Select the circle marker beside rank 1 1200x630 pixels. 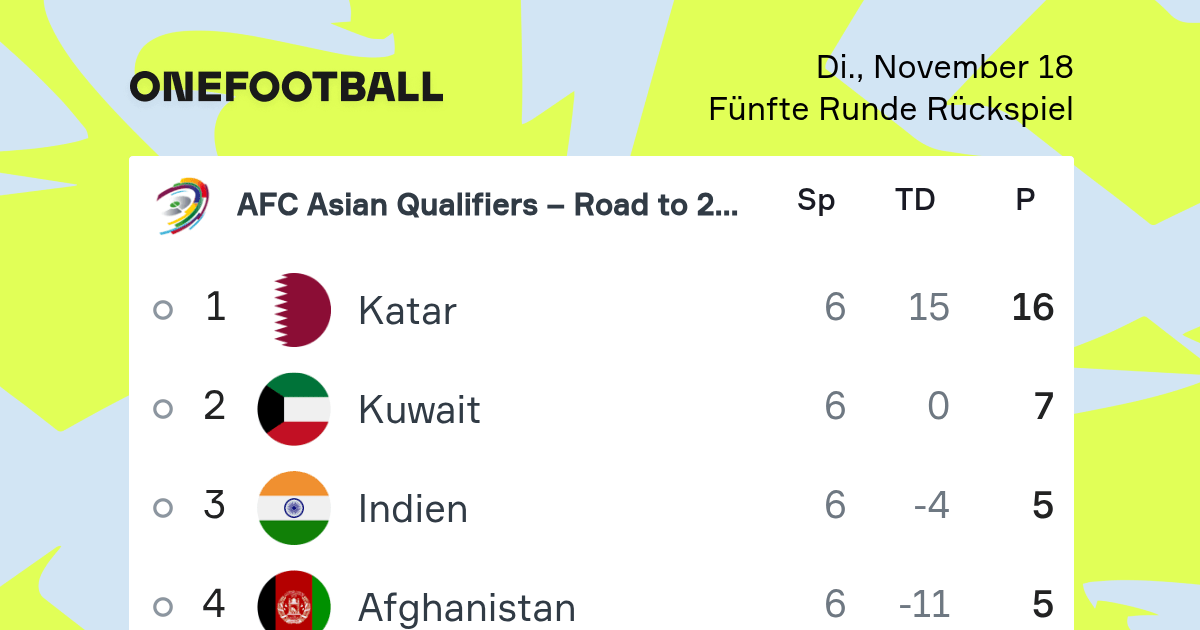(x=163, y=310)
